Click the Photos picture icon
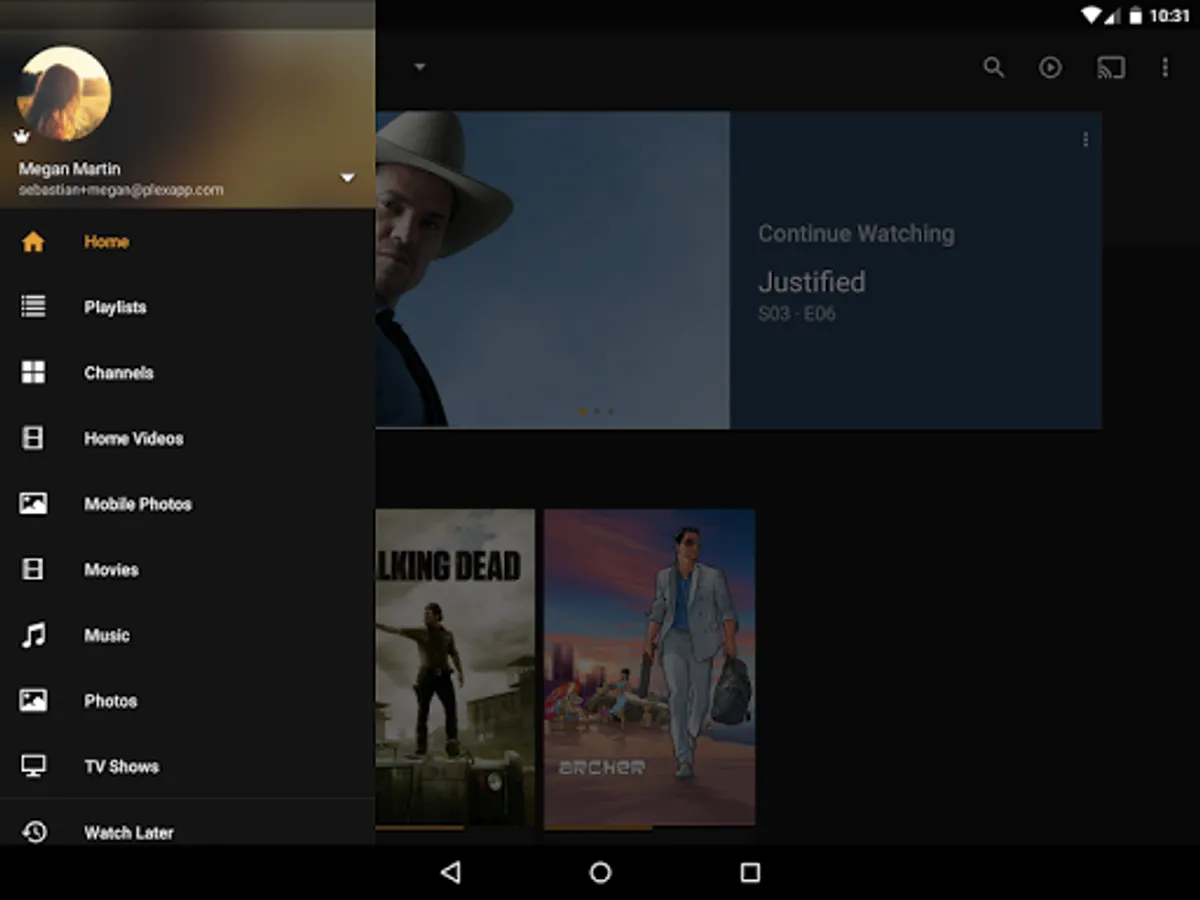Screen dimensions: 1200x900 [33, 701]
